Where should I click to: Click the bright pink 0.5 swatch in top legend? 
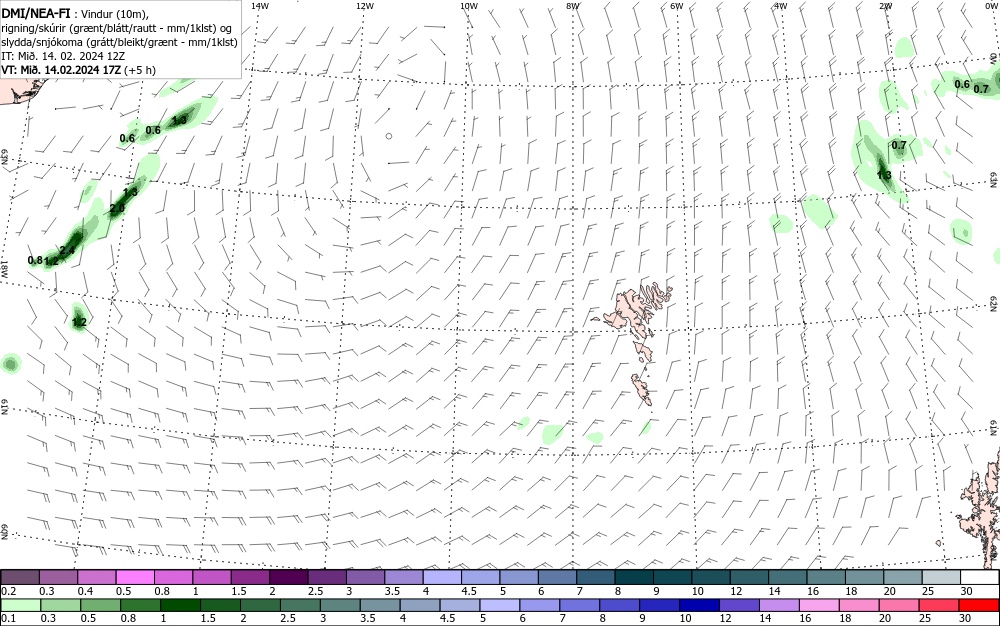[x=135, y=577]
